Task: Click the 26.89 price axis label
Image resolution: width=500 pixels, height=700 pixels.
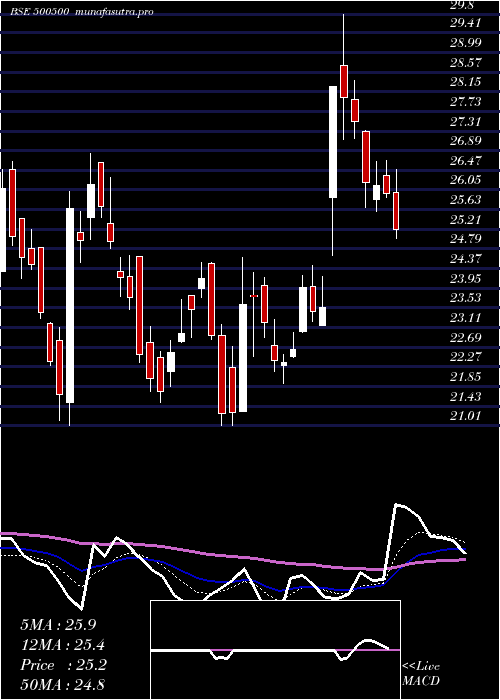Action: [465, 141]
